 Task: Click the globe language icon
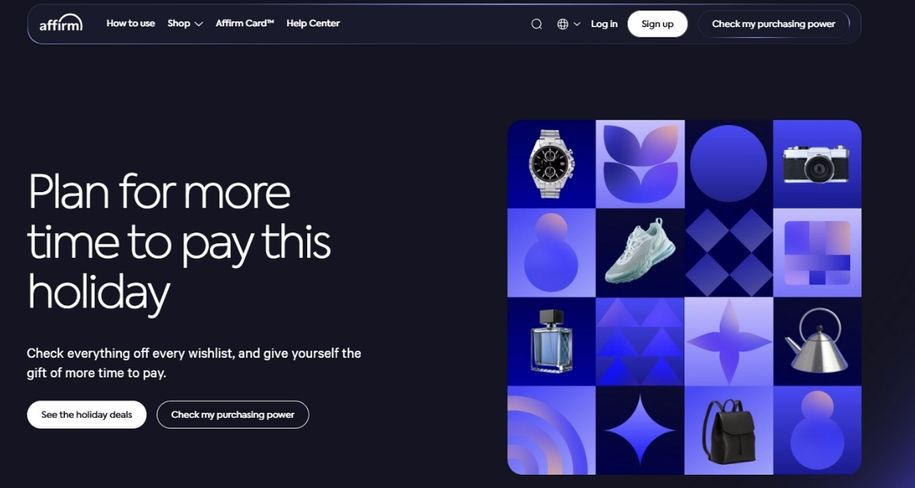tap(563, 24)
